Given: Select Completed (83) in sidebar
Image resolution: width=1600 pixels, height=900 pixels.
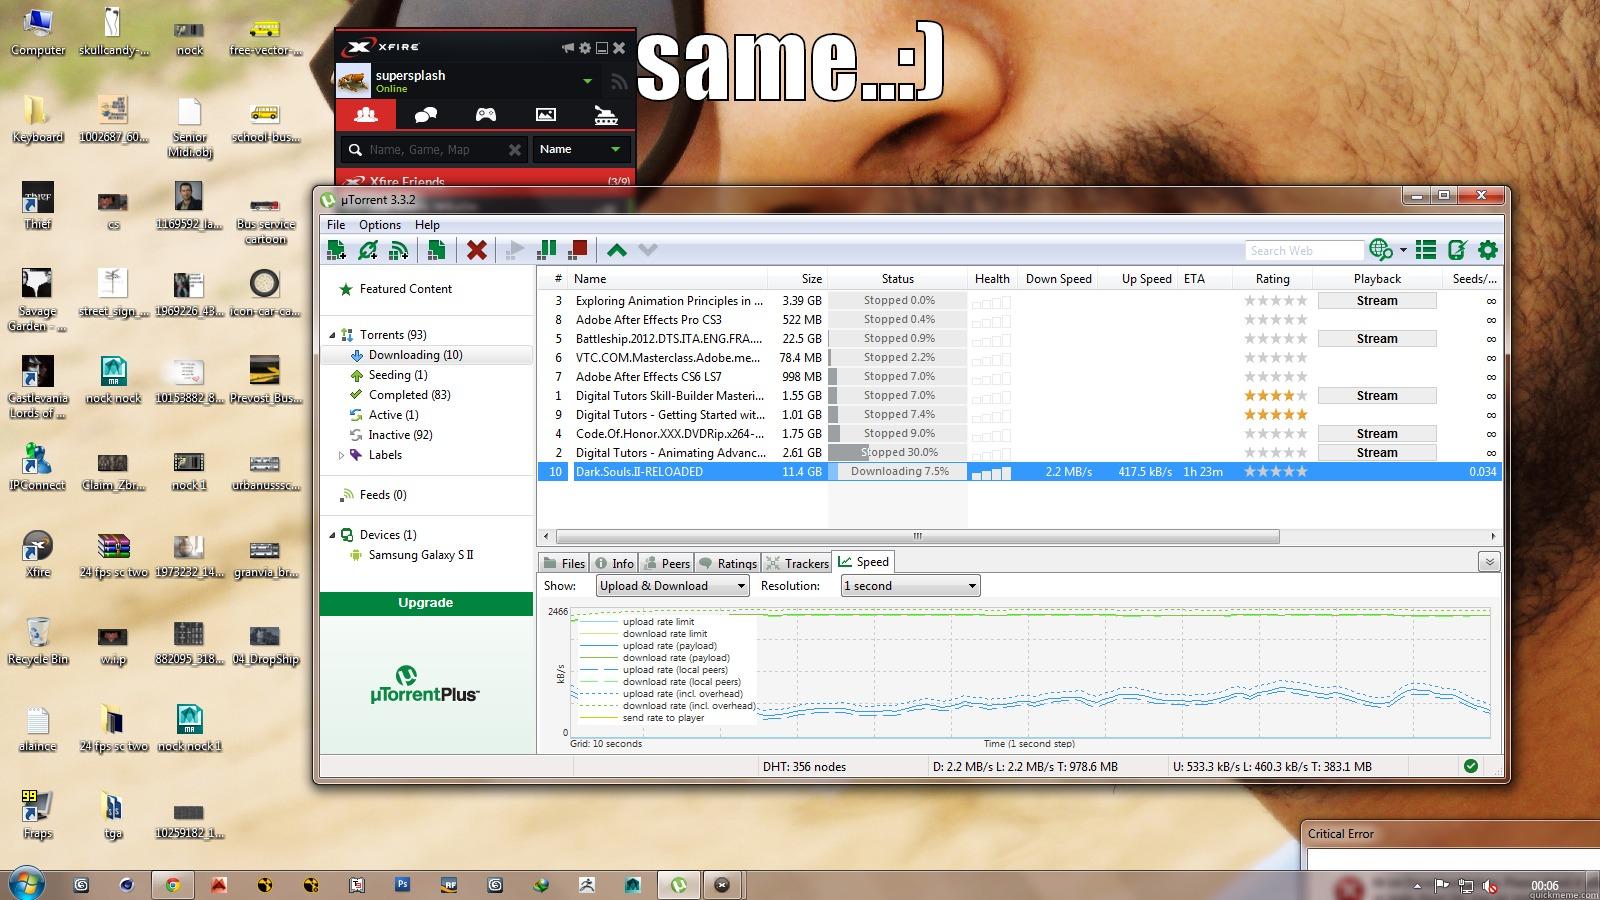Looking at the screenshot, I should pos(409,395).
